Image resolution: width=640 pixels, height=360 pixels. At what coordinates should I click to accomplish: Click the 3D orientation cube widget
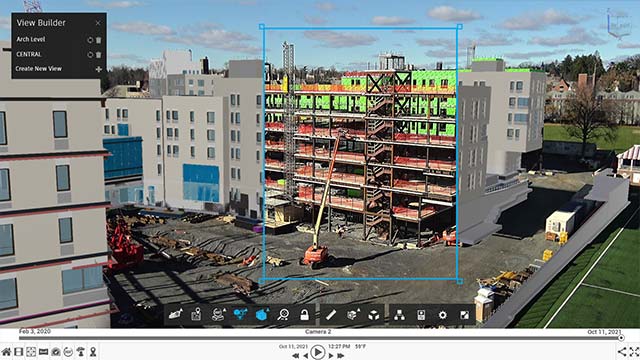click(x=619, y=24)
